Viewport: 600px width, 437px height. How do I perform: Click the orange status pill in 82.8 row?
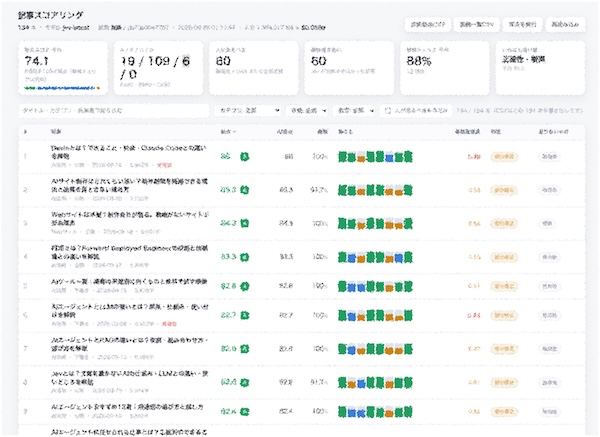coord(504,286)
